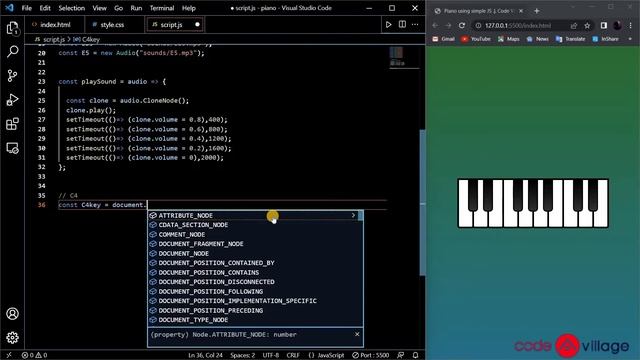Open the browser side panel icon
The width and height of the screenshot is (640, 360).
tap(604, 25)
